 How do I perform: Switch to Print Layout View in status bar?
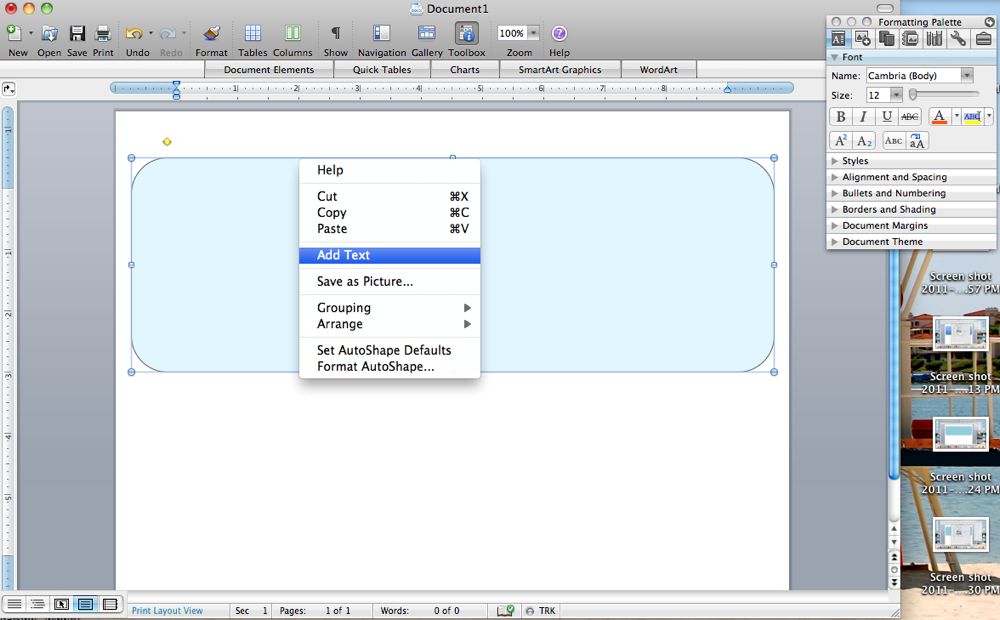coord(85,604)
